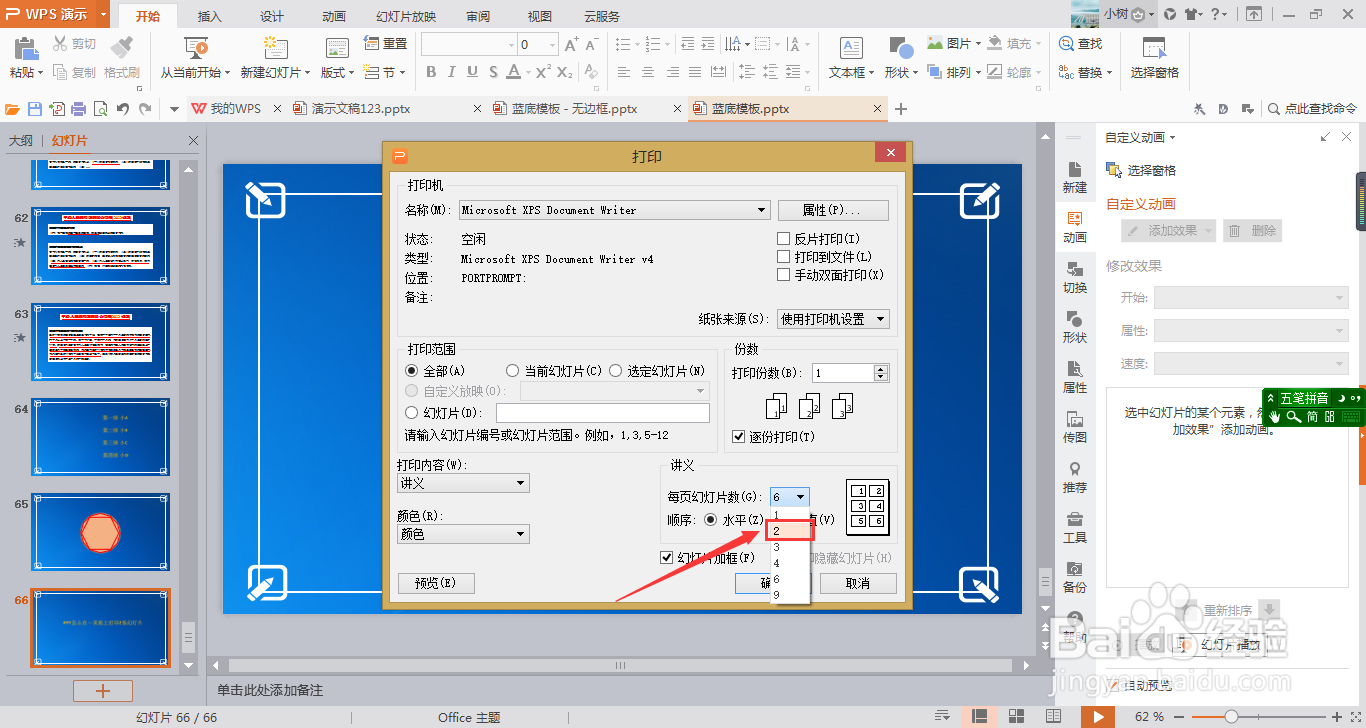Screen dimensions: 1366x728
Task: Choose 2 slides per page option
Action: point(790,531)
